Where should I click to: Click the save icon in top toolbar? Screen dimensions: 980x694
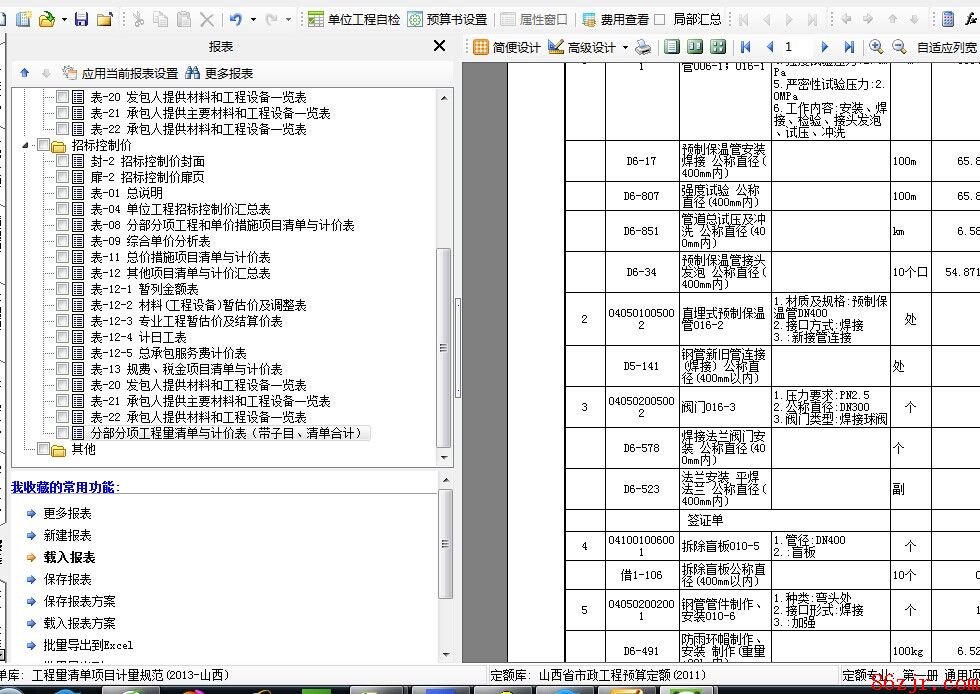point(81,19)
